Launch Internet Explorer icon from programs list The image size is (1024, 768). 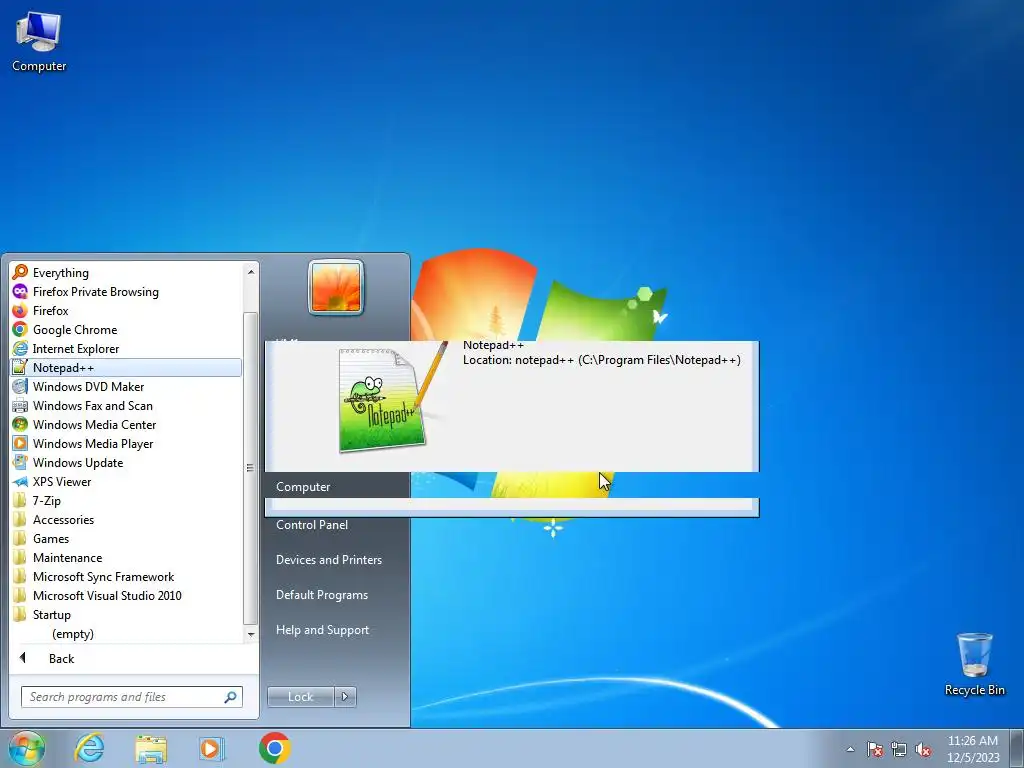pos(20,348)
